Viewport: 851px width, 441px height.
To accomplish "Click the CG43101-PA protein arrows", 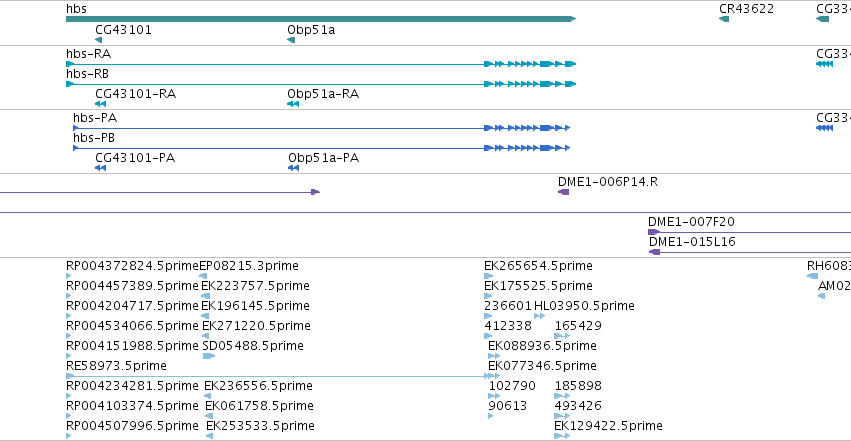I will coord(100,168).
